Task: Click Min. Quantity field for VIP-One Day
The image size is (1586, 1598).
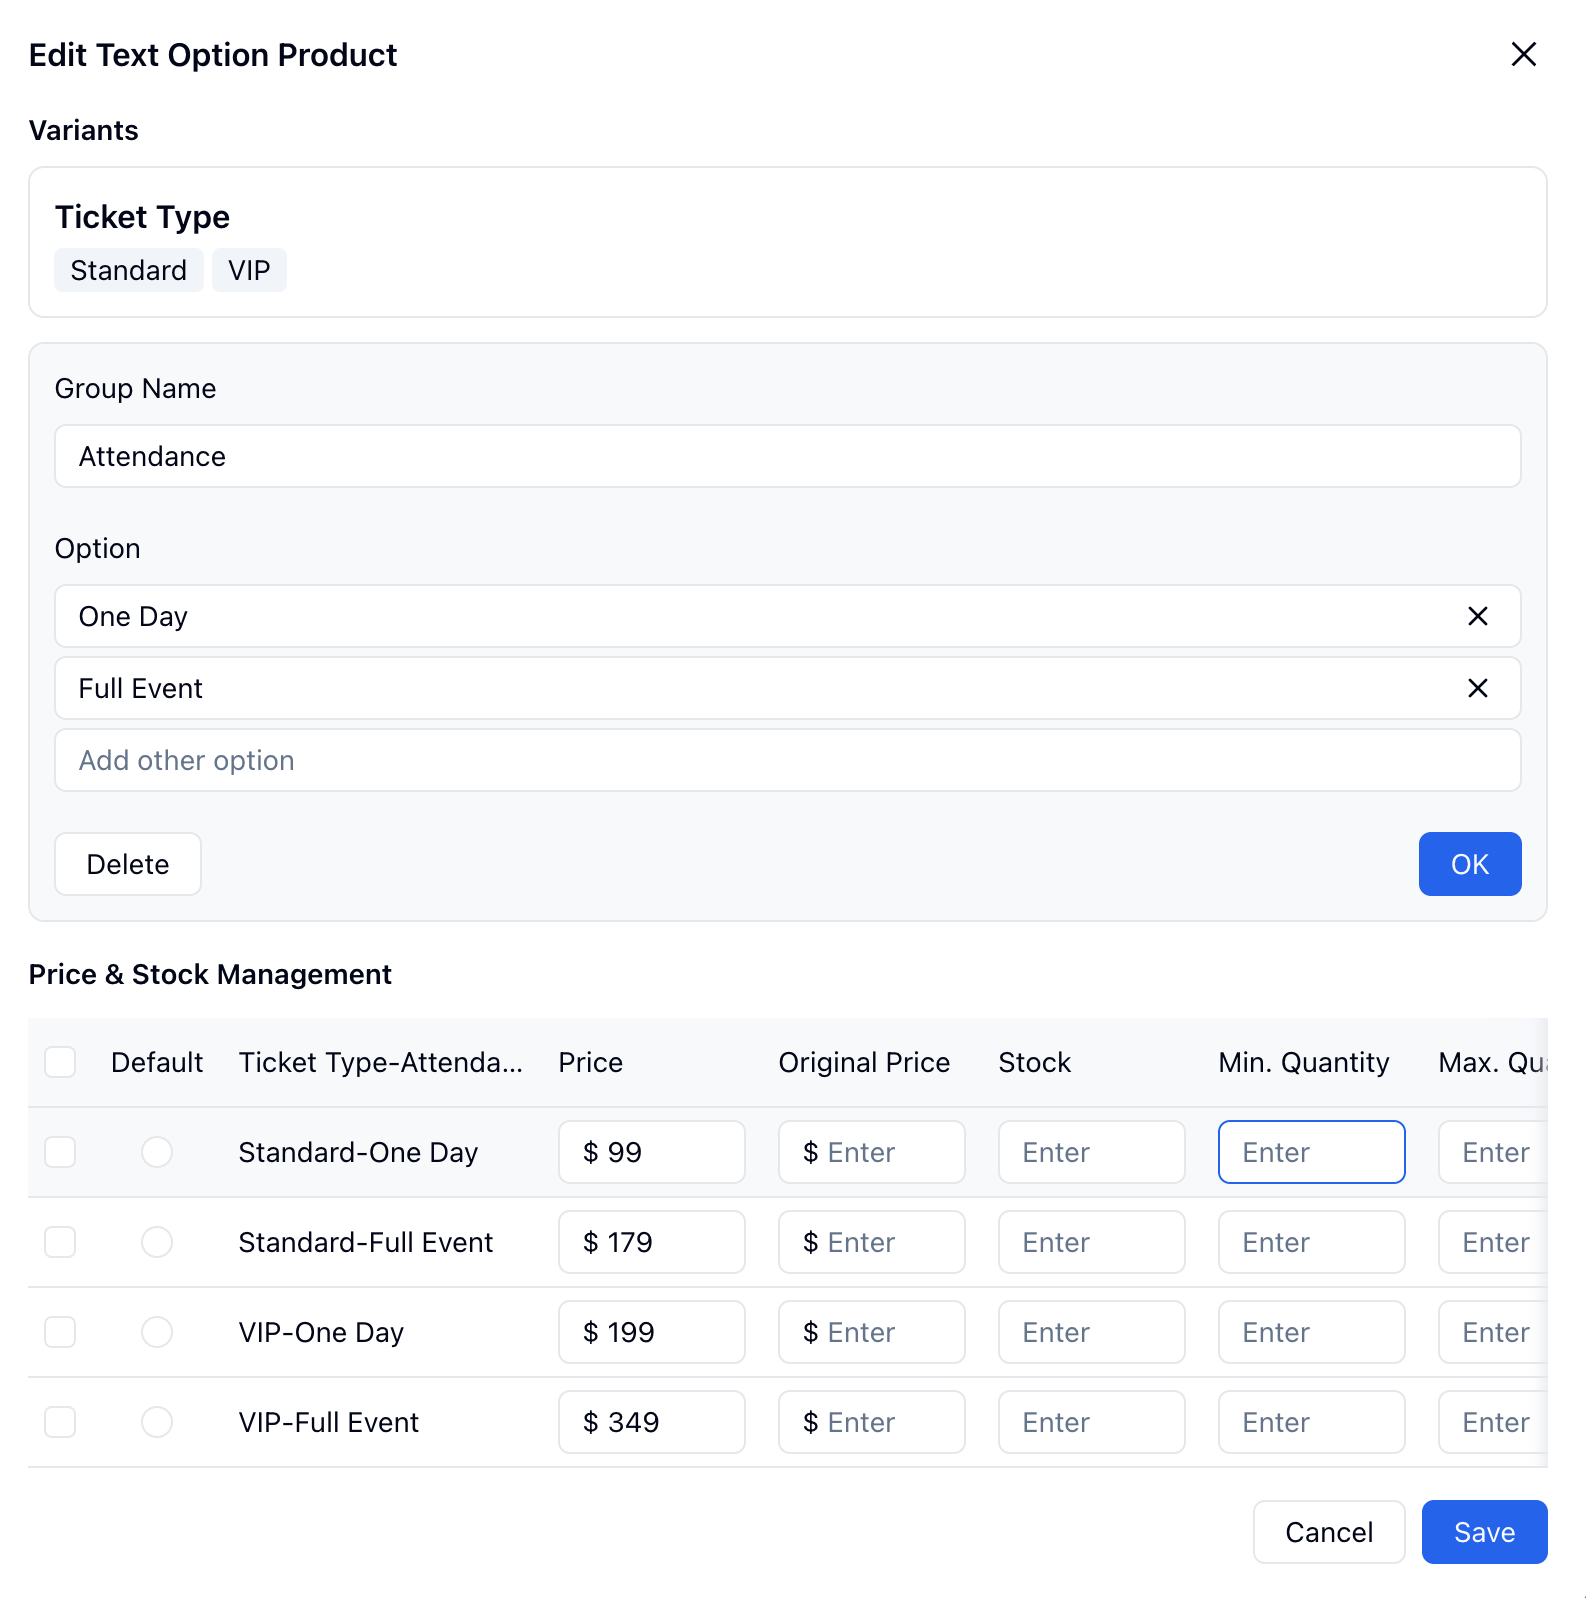Action: tap(1312, 1332)
